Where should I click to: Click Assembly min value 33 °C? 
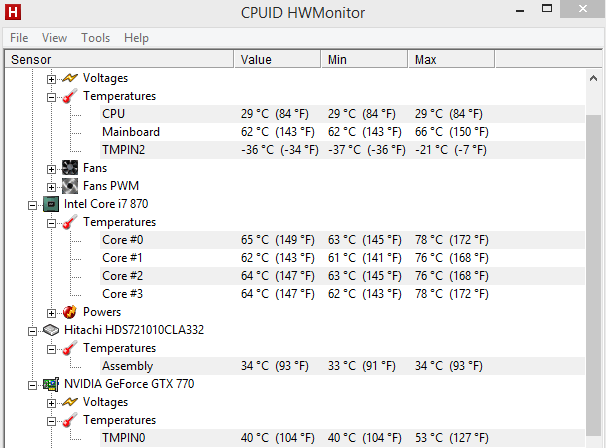point(362,366)
